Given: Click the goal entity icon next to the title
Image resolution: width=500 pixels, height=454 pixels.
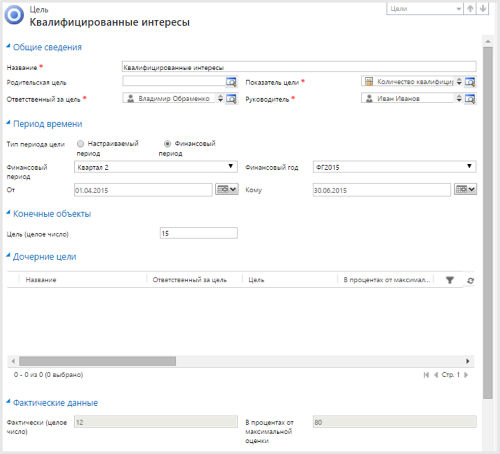Looking at the screenshot, I should point(14,15).
